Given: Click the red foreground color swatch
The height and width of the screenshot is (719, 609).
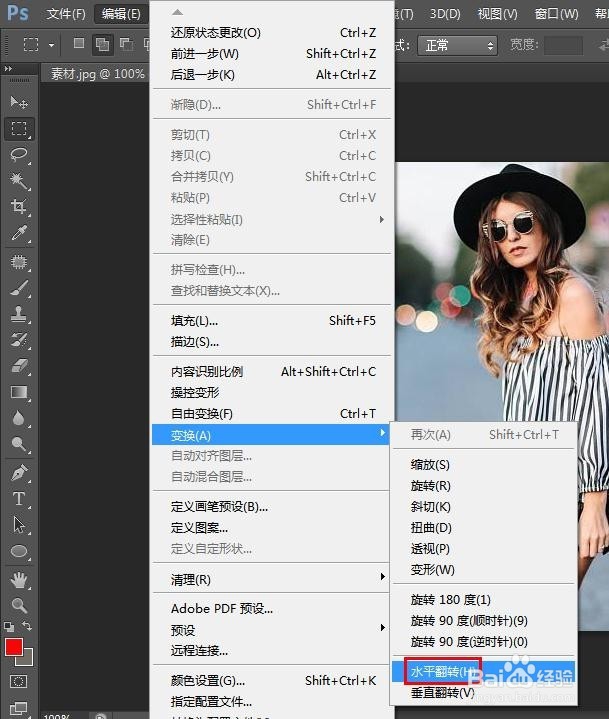Looking at the screenshot, I should pos(14,647).
